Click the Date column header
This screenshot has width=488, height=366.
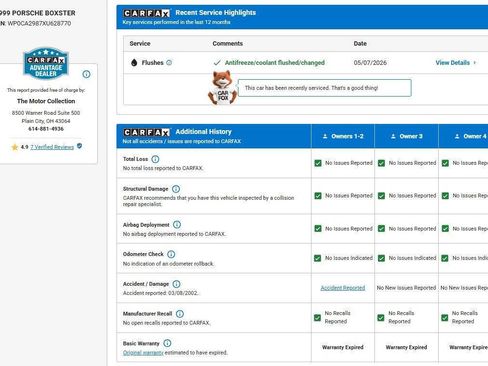[360, 44]
